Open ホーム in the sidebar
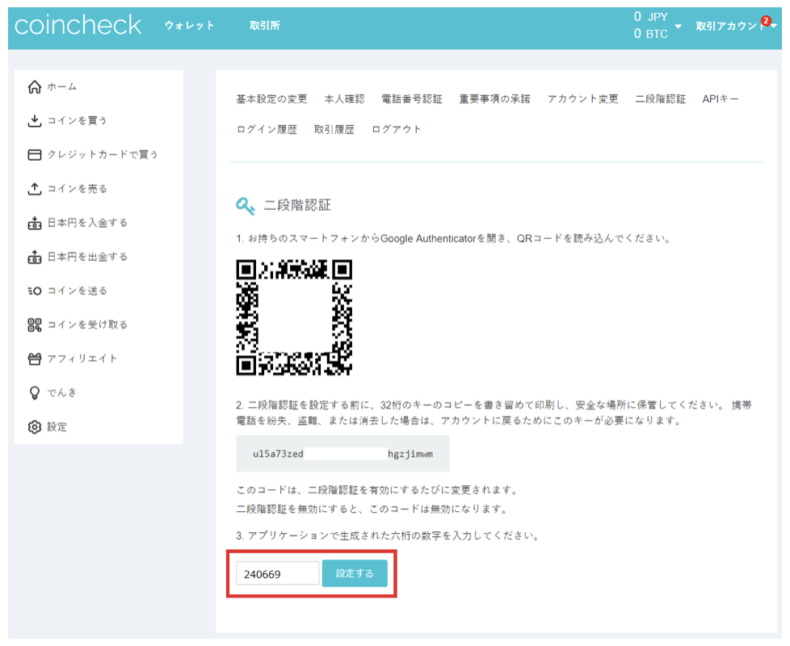790x646 pixels. 62,87
